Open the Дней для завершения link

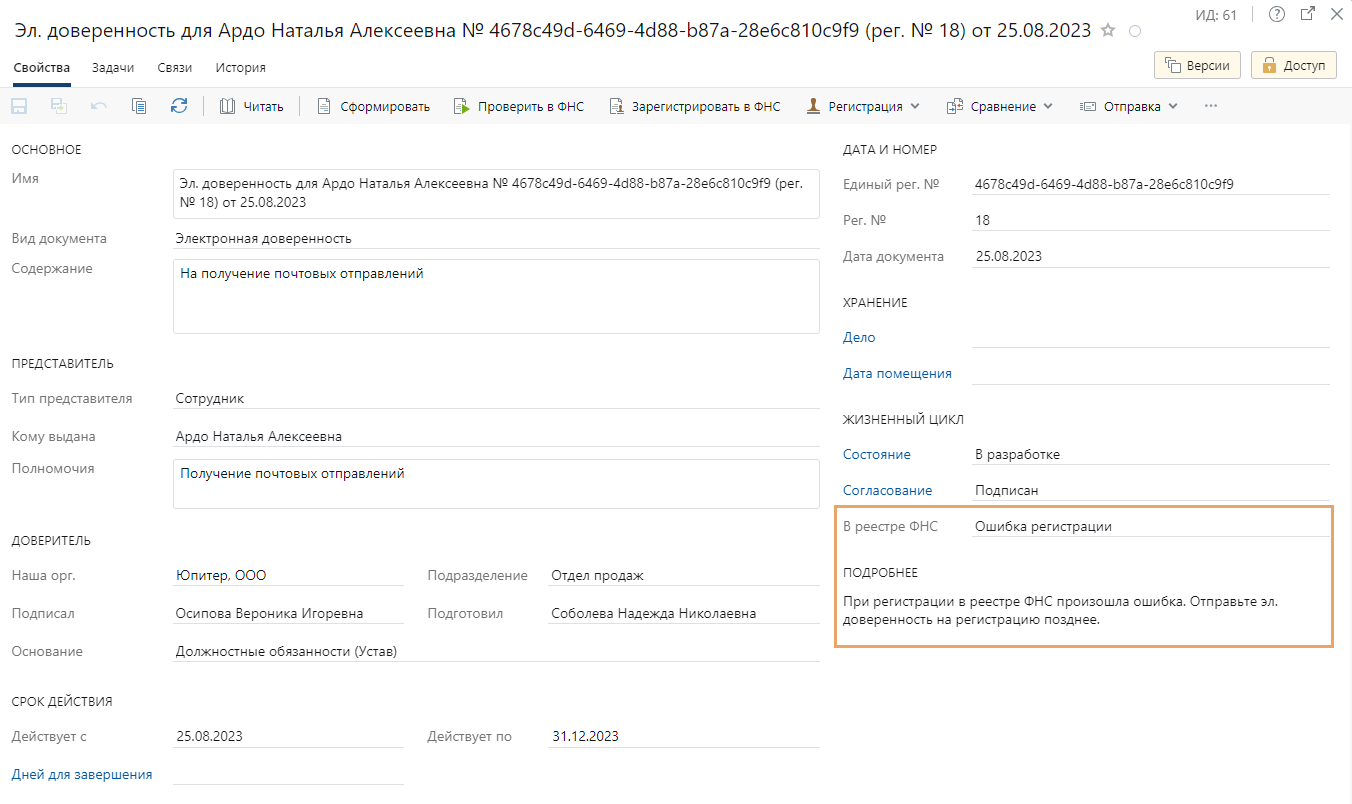tap(82, 774)
